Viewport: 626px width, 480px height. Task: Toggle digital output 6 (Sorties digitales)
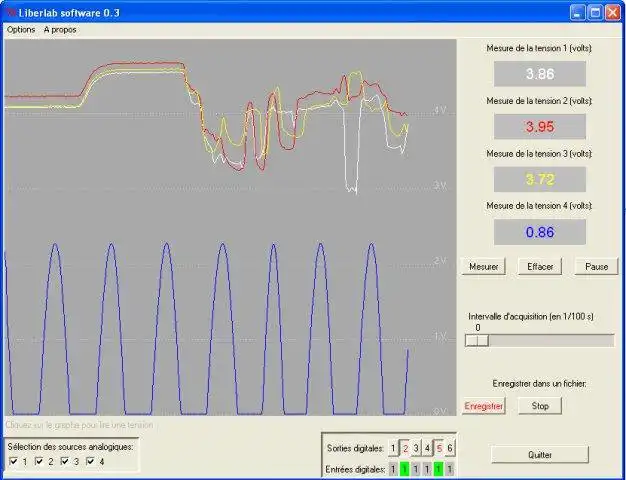click(450, 448)
